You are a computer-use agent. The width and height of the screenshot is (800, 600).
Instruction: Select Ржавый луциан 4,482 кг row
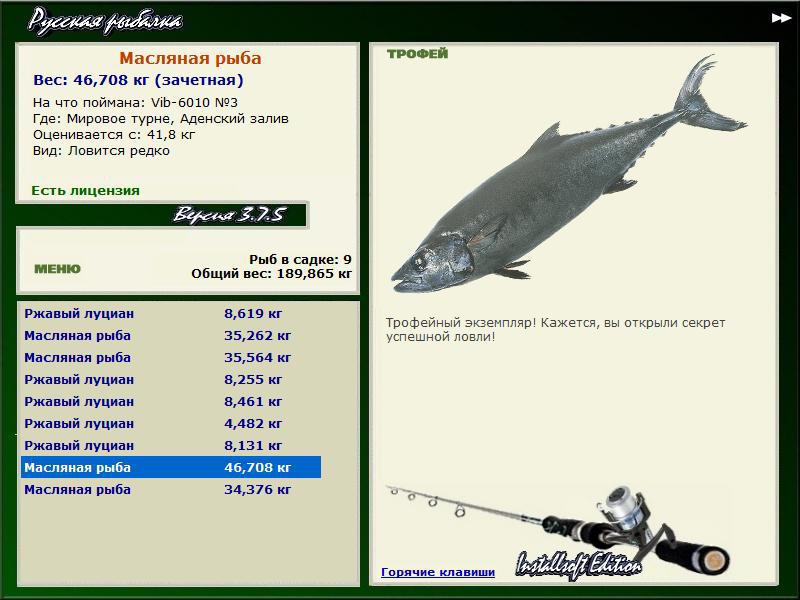coord(171,423)
